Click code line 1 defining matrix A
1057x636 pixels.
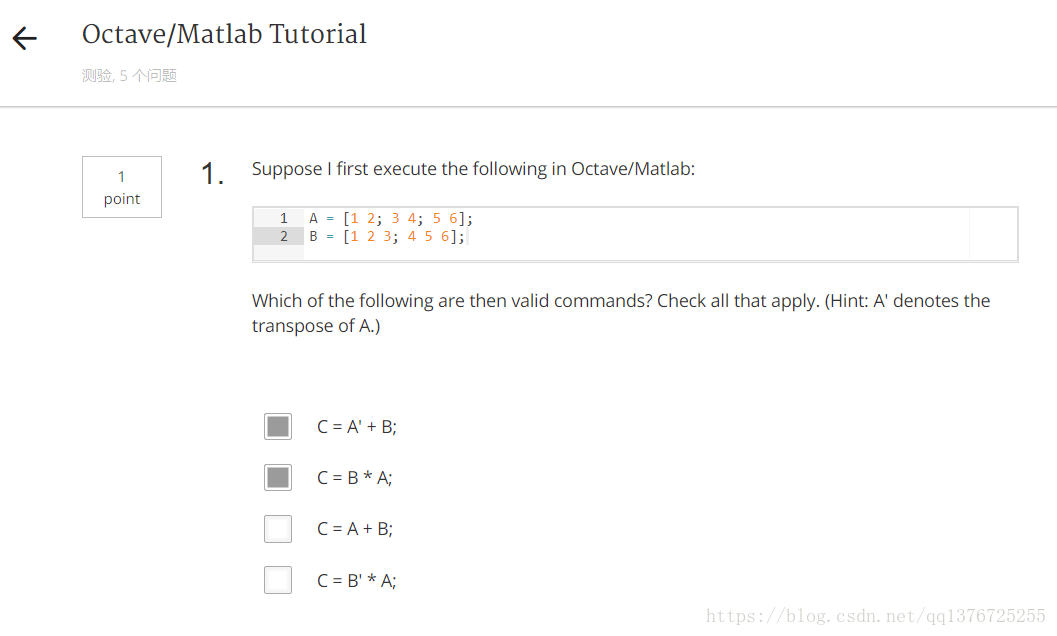pyautogui.click(x=391, y=219)
